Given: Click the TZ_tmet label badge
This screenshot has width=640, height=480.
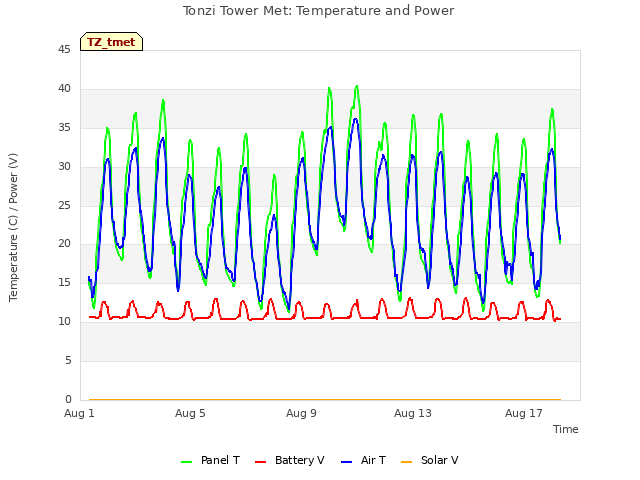Looking at the screenshot, I should pos(111,42).
